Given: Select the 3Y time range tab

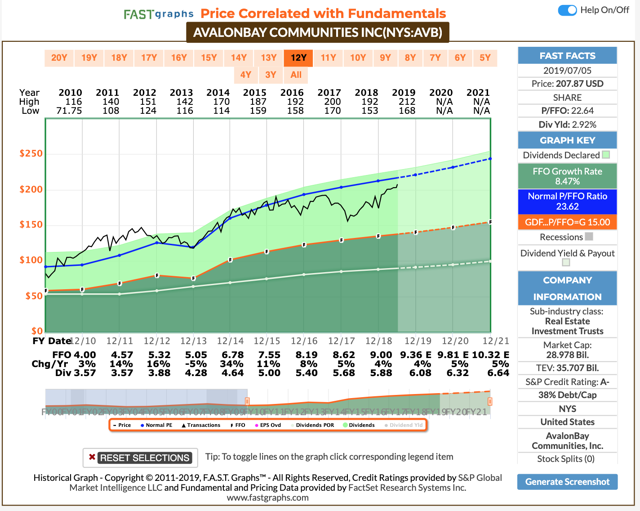Looking at the screenshot, I should point(271,75).
